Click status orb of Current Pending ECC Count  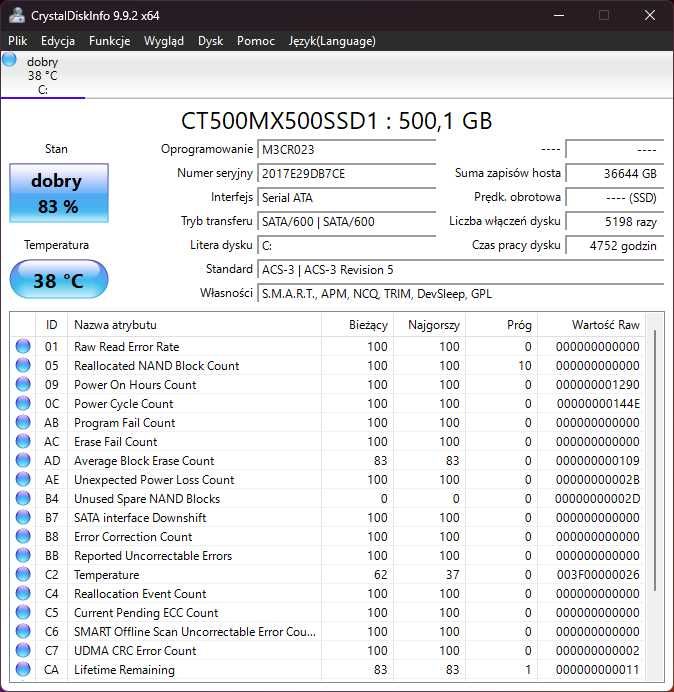23,612
